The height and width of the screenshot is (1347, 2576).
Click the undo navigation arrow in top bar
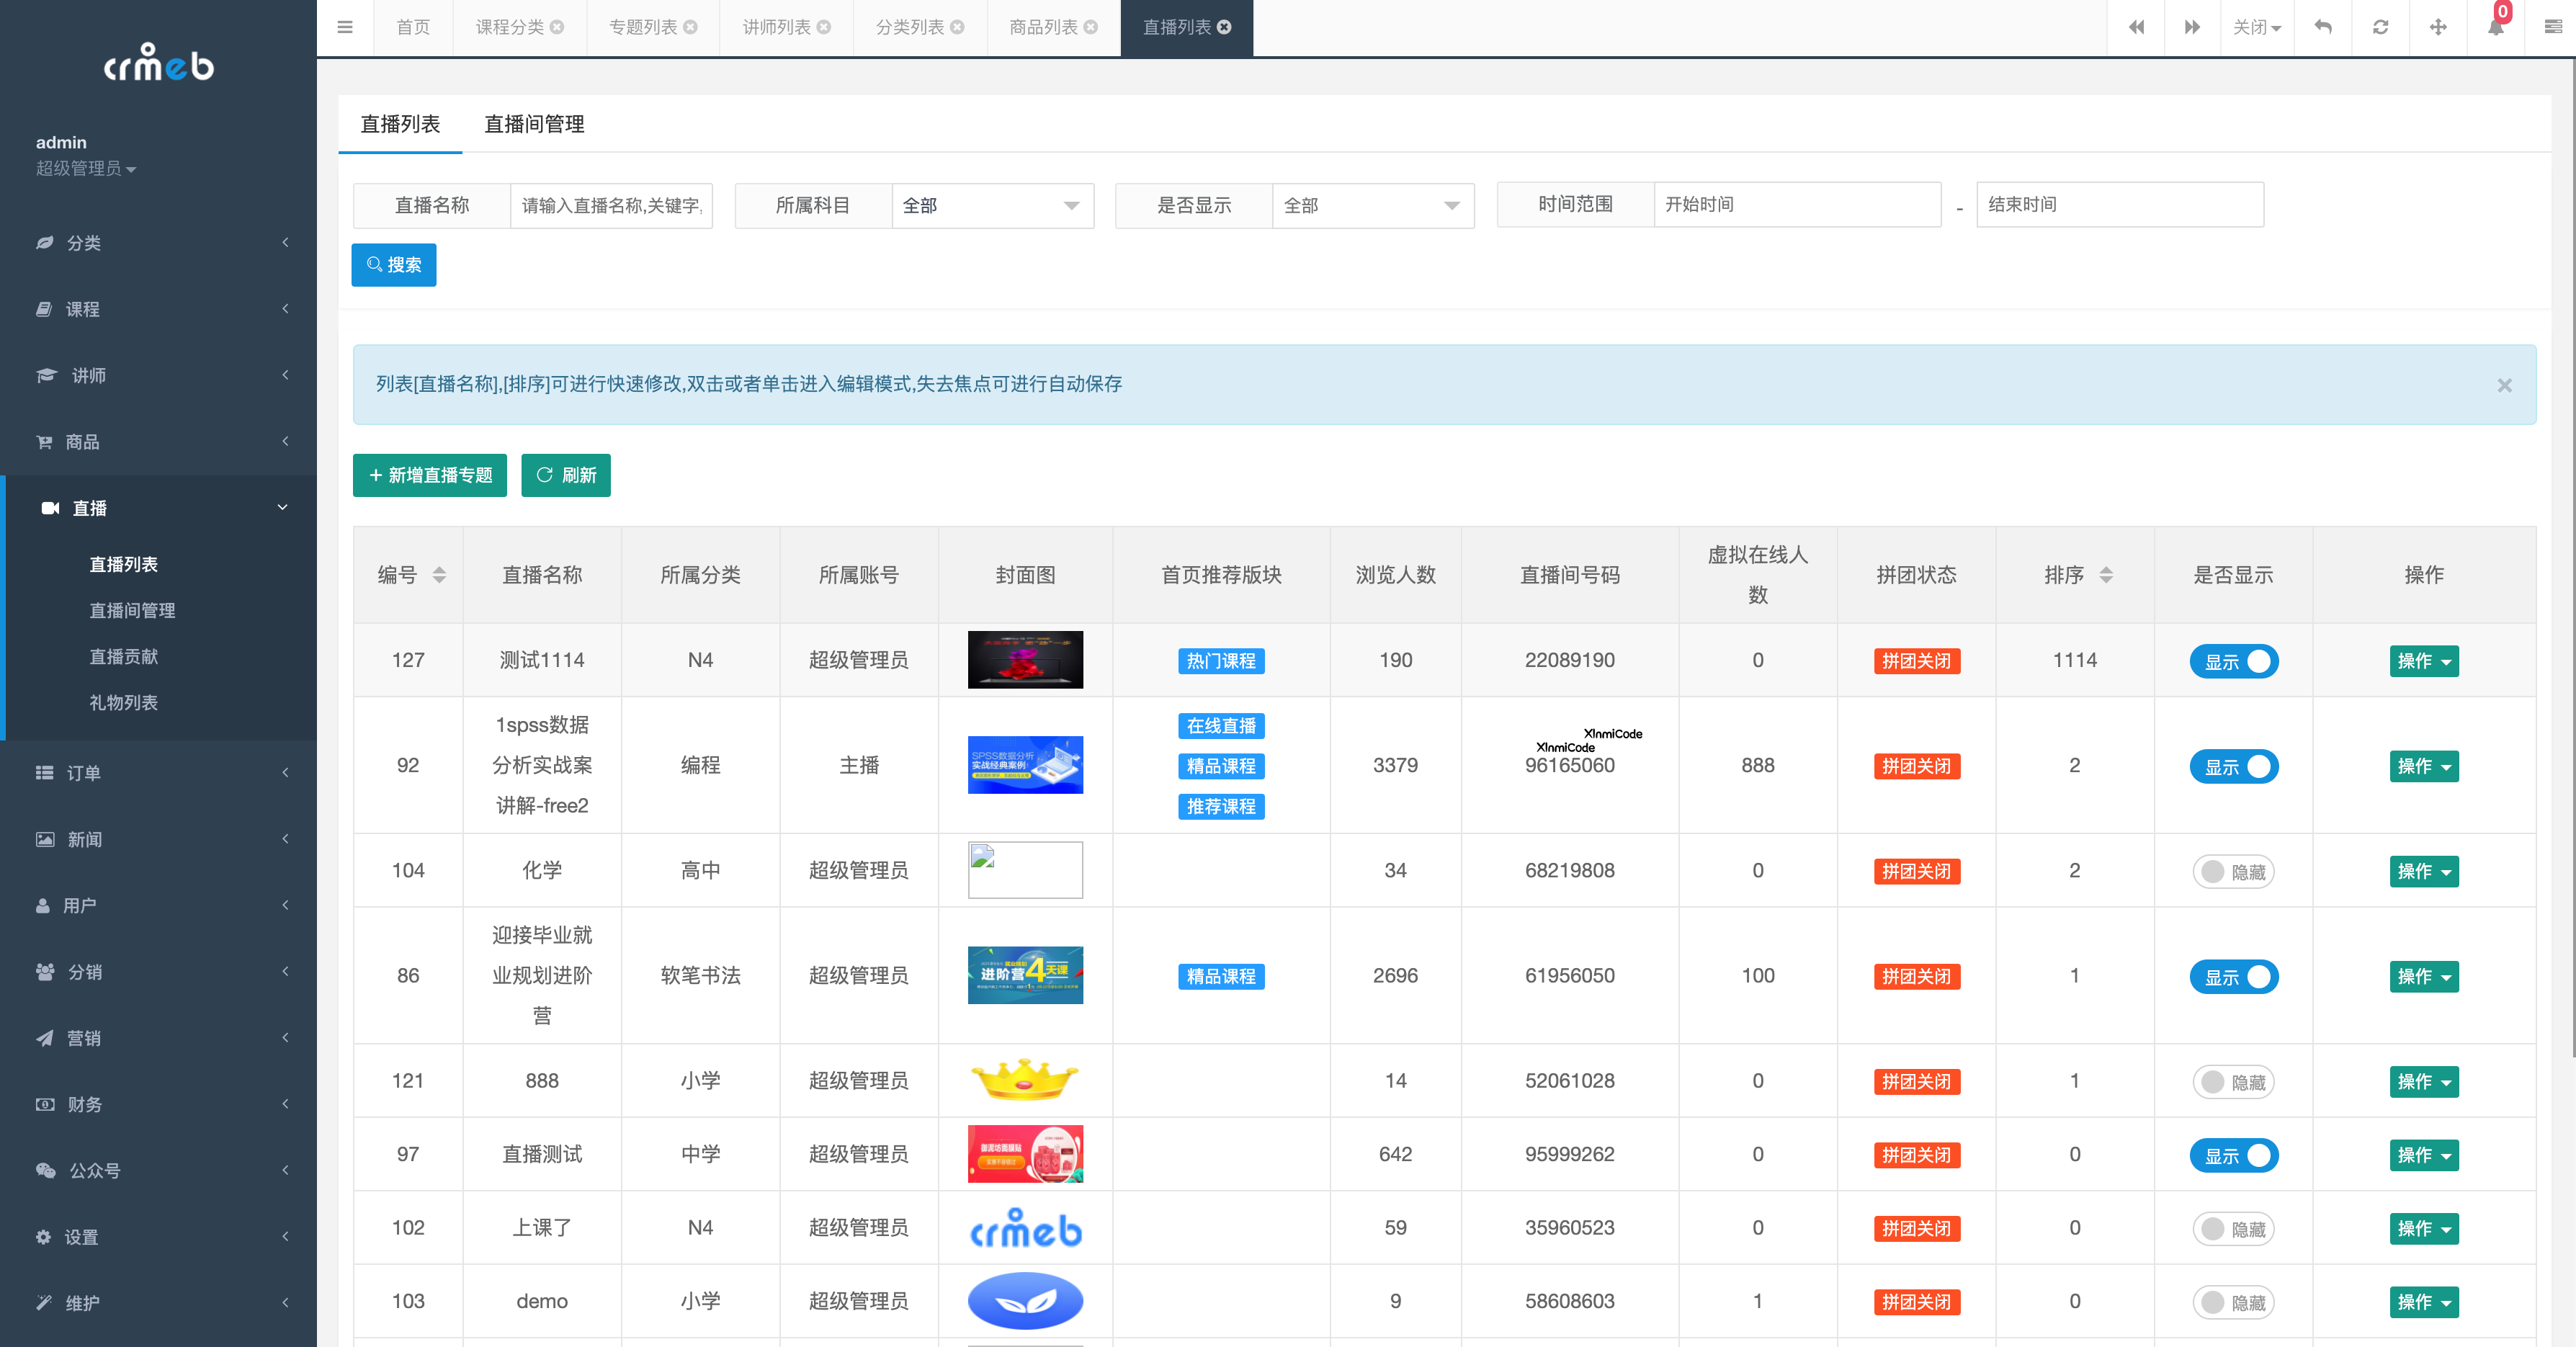(x=2323, y=27)
